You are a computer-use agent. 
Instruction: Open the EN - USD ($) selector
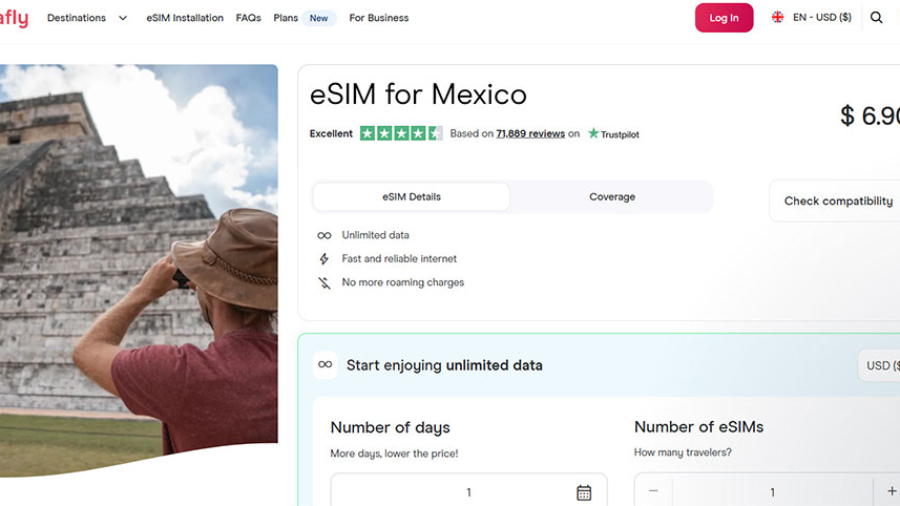(812, 17)
